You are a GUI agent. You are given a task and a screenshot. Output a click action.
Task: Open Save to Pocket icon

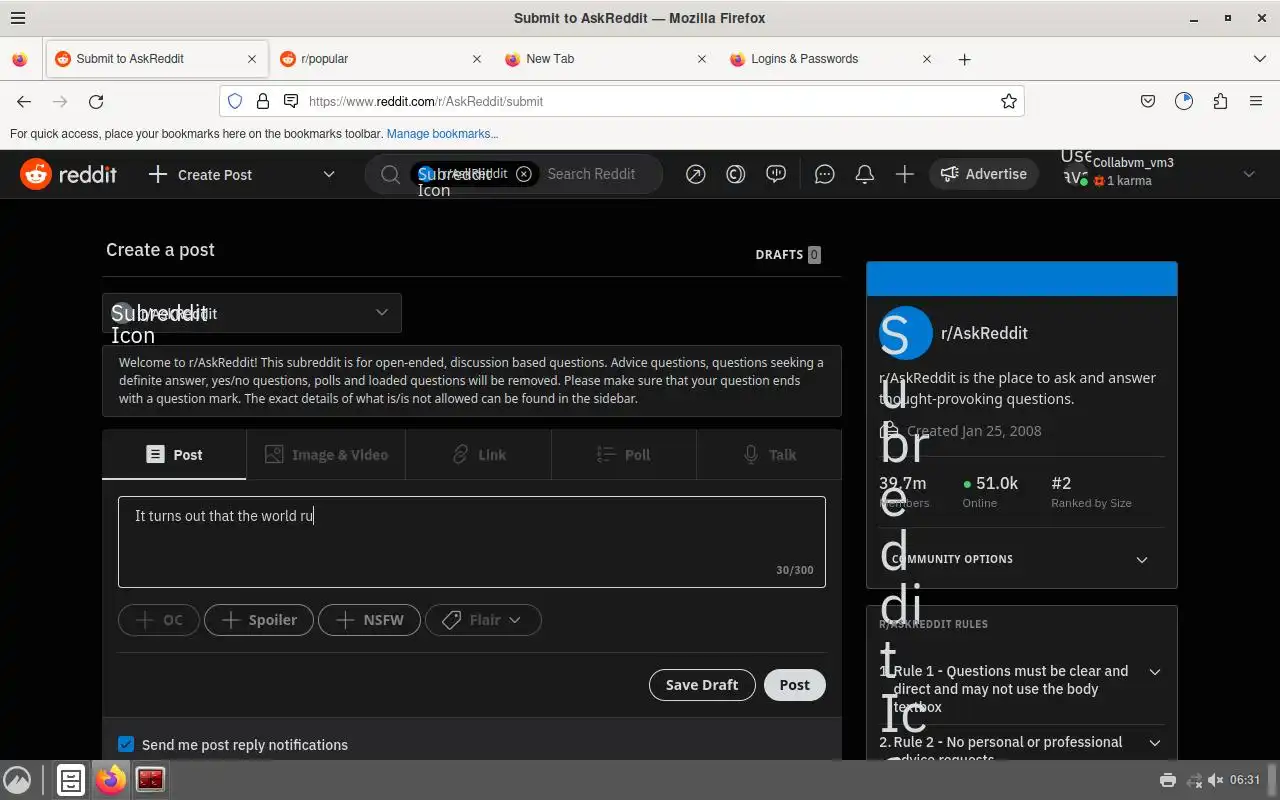click(x=1148, y=101)
